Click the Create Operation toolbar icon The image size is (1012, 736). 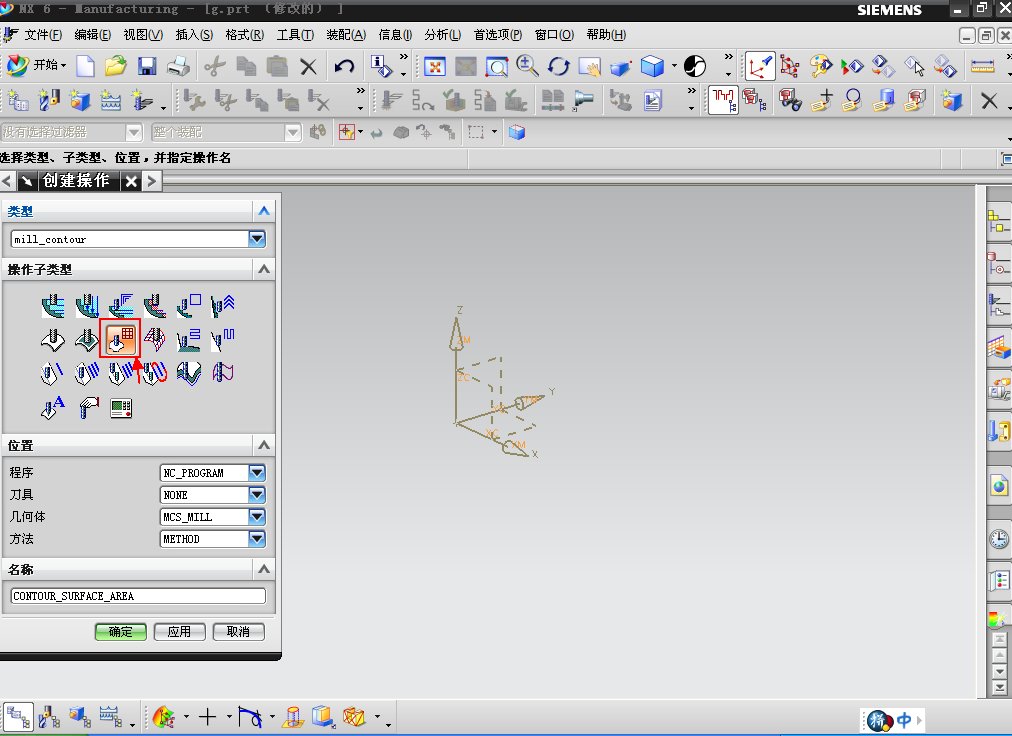pos(141,101)
